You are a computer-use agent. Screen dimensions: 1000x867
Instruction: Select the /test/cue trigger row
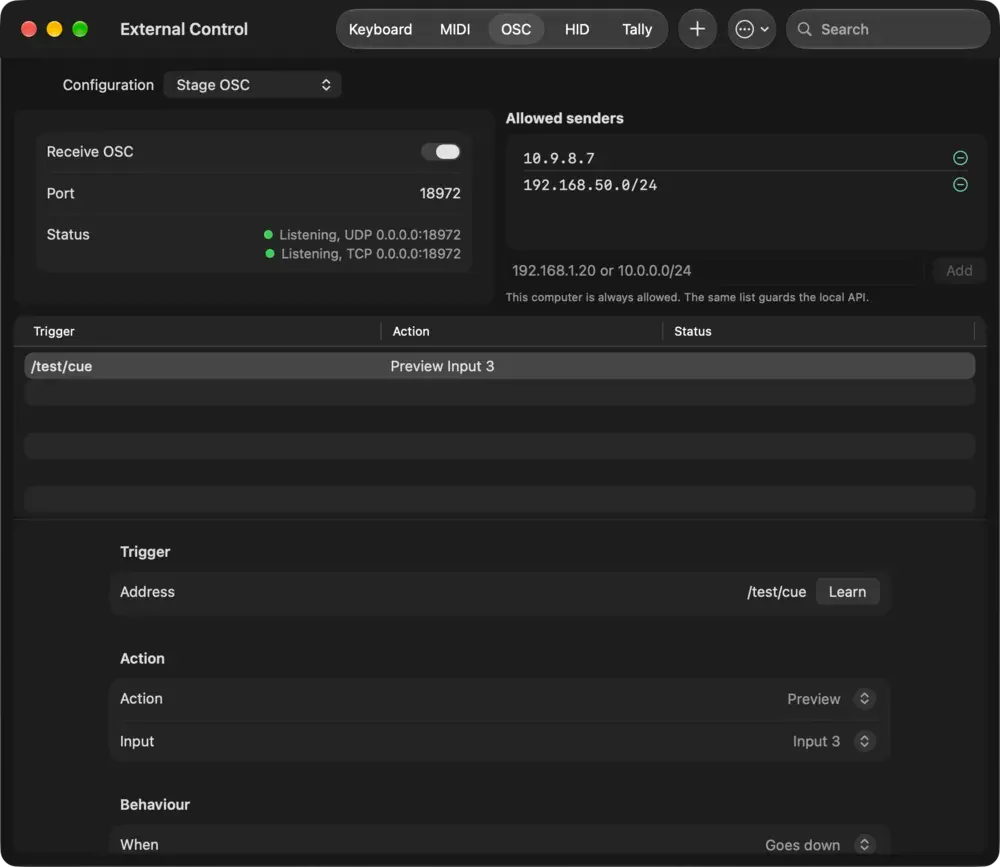click(x=499, y=366)
